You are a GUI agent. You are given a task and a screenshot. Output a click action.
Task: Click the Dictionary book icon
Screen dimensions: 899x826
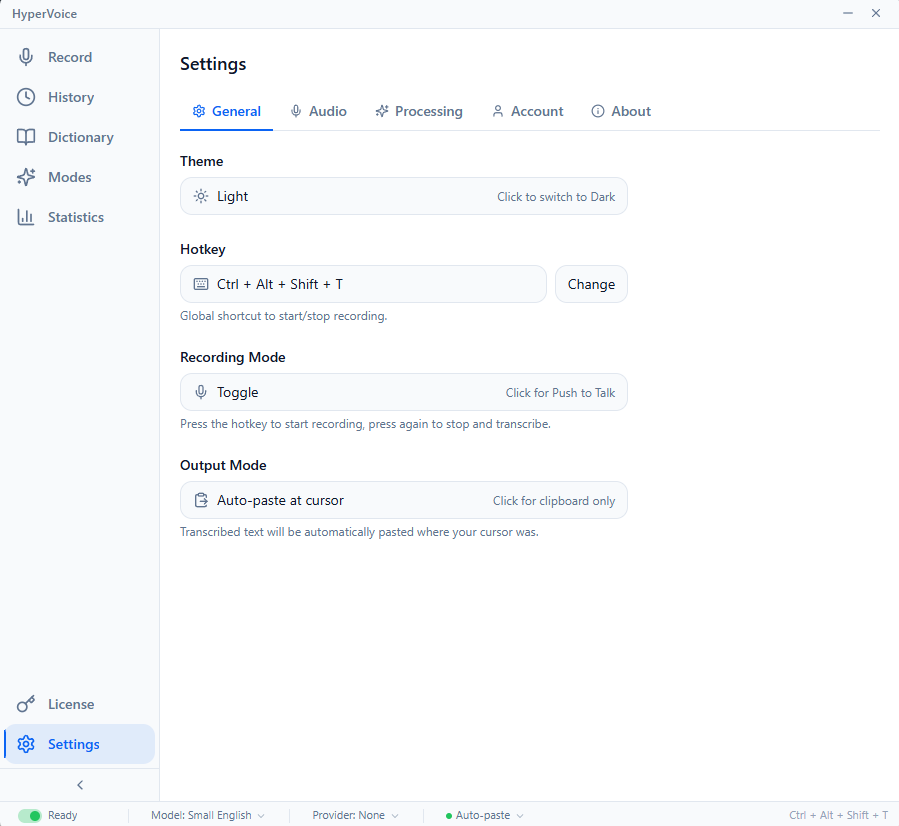[26, 137]
